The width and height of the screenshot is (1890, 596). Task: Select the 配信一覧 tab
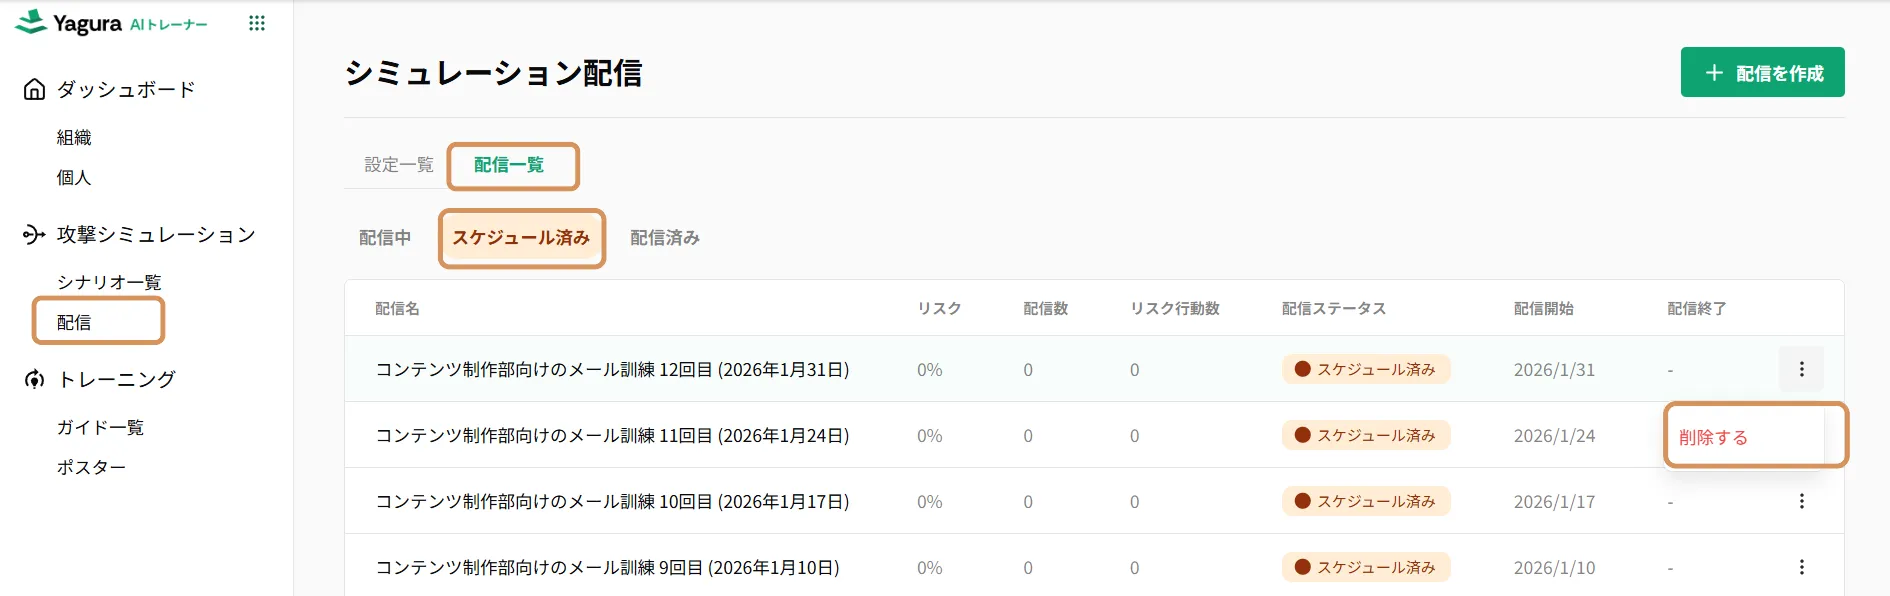(509, 165)
